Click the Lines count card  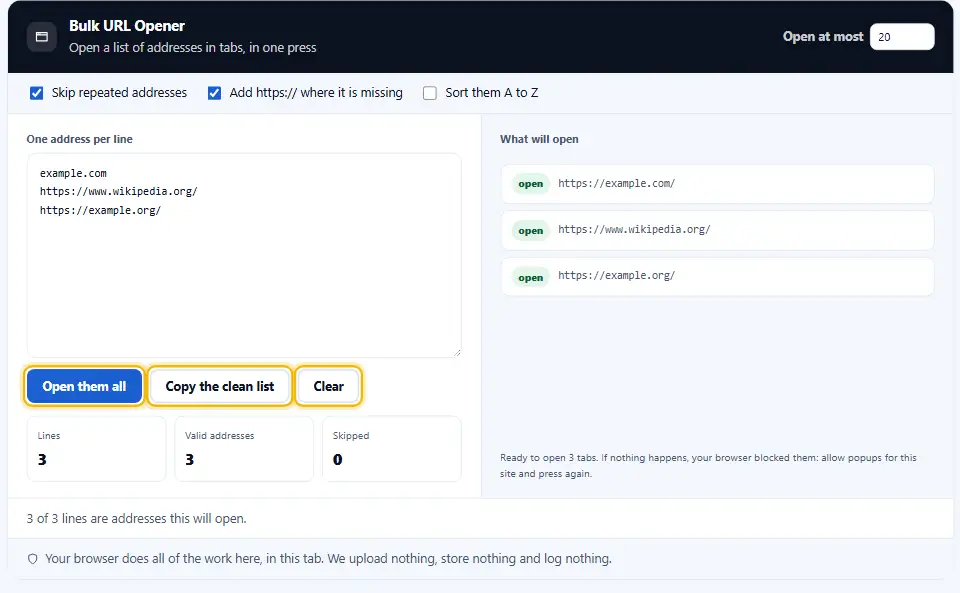click(97, 449)
